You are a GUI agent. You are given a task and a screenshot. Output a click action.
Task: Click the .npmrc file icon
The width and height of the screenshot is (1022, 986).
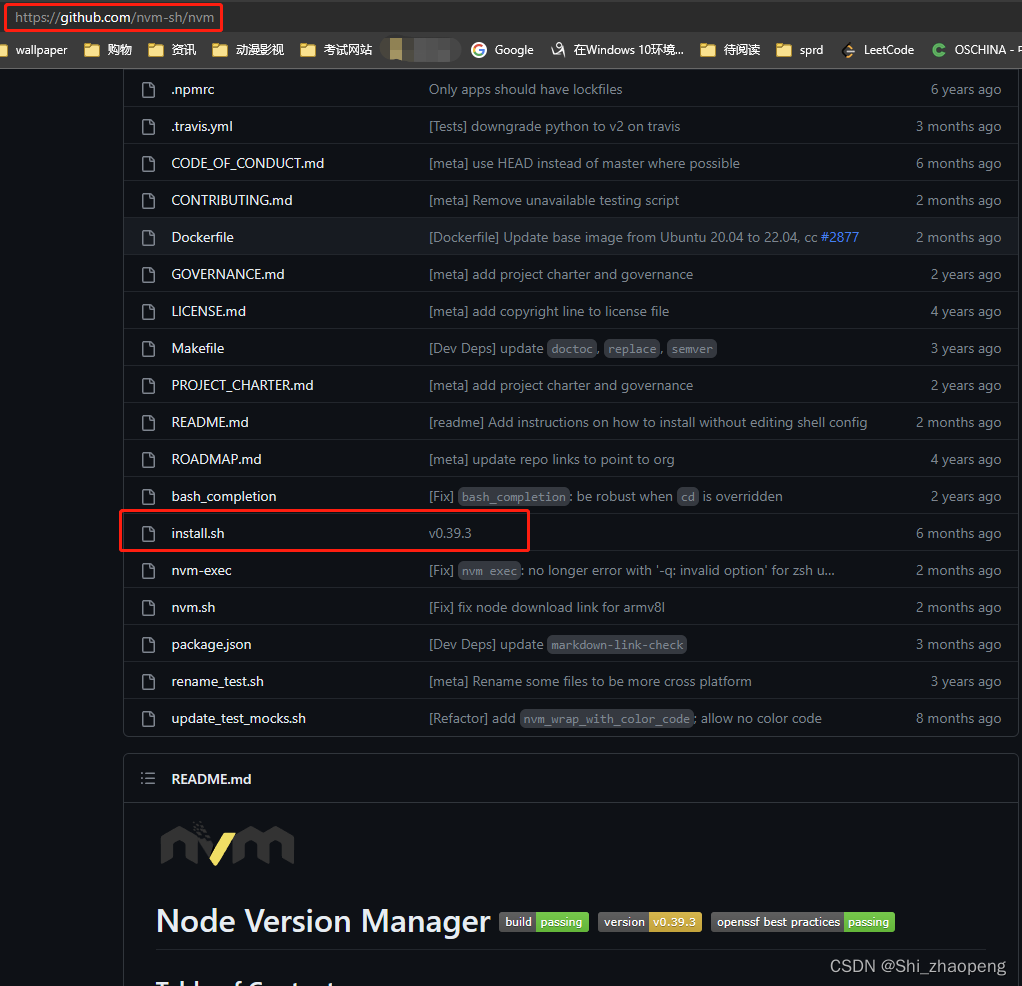[x=149, y=89]
